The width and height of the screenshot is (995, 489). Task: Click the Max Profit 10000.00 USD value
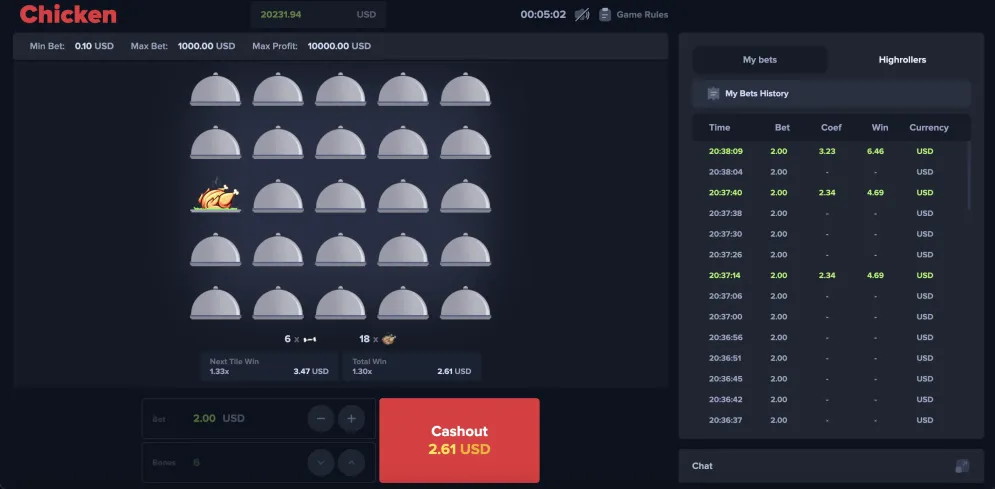pos(339,46)
